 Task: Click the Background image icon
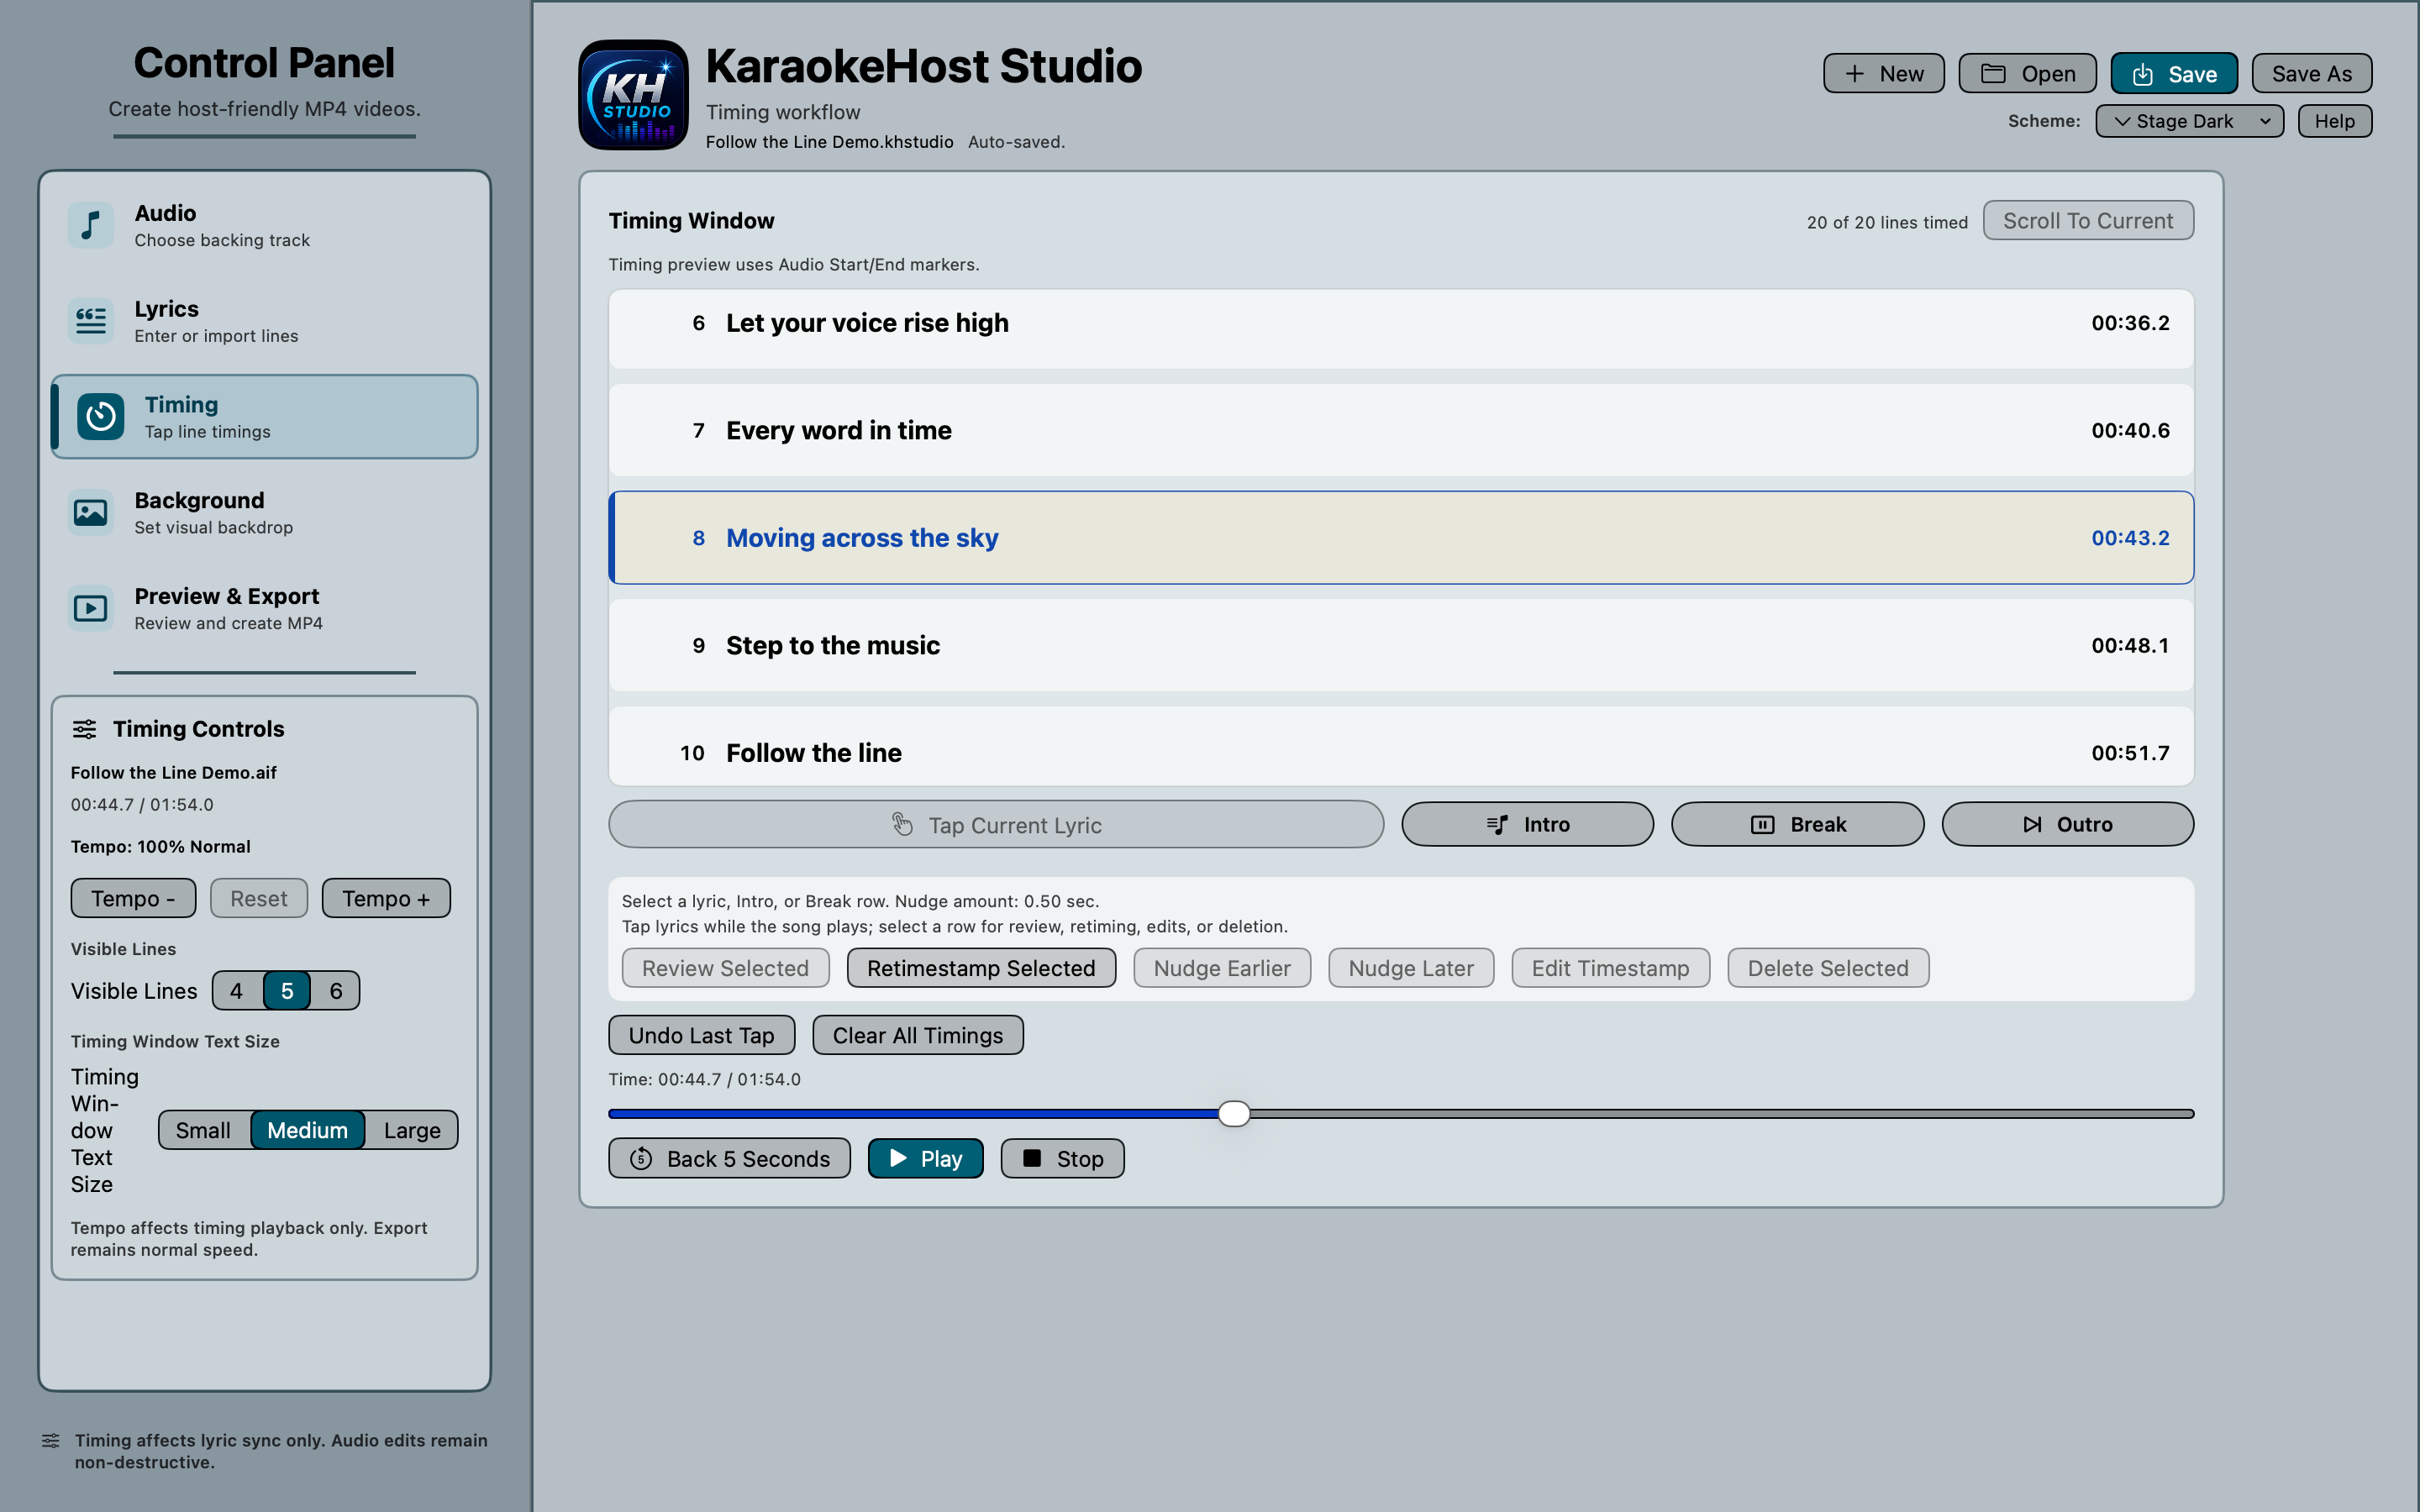(91, 513)
